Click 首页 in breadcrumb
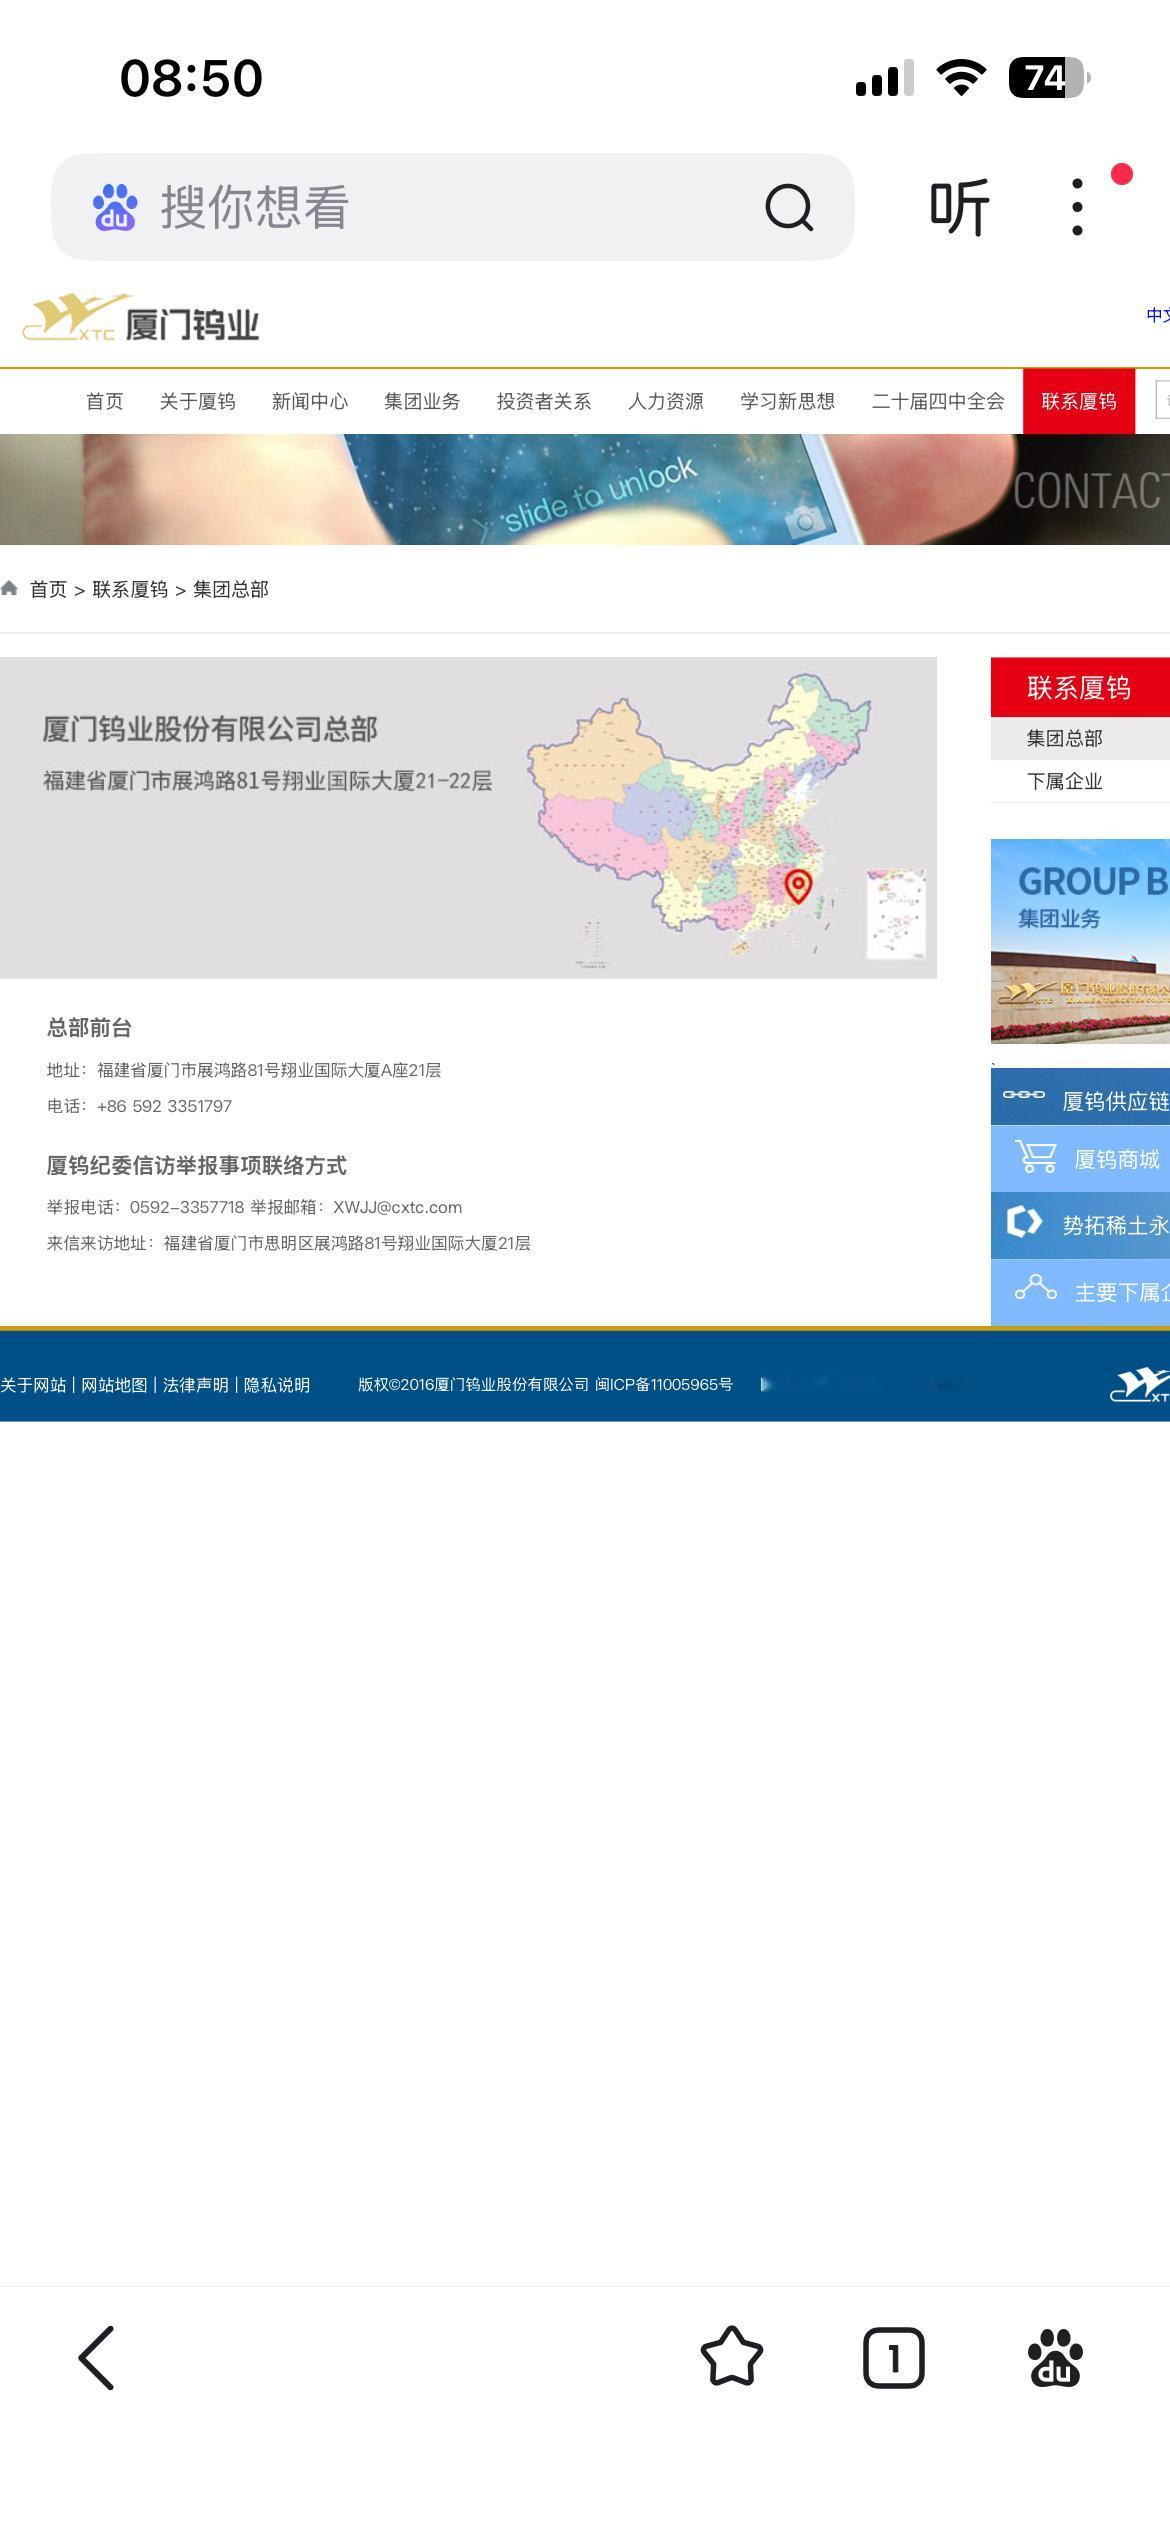Image resolution: width=1170 pixels, height=2532 pixels. (48, 589)
